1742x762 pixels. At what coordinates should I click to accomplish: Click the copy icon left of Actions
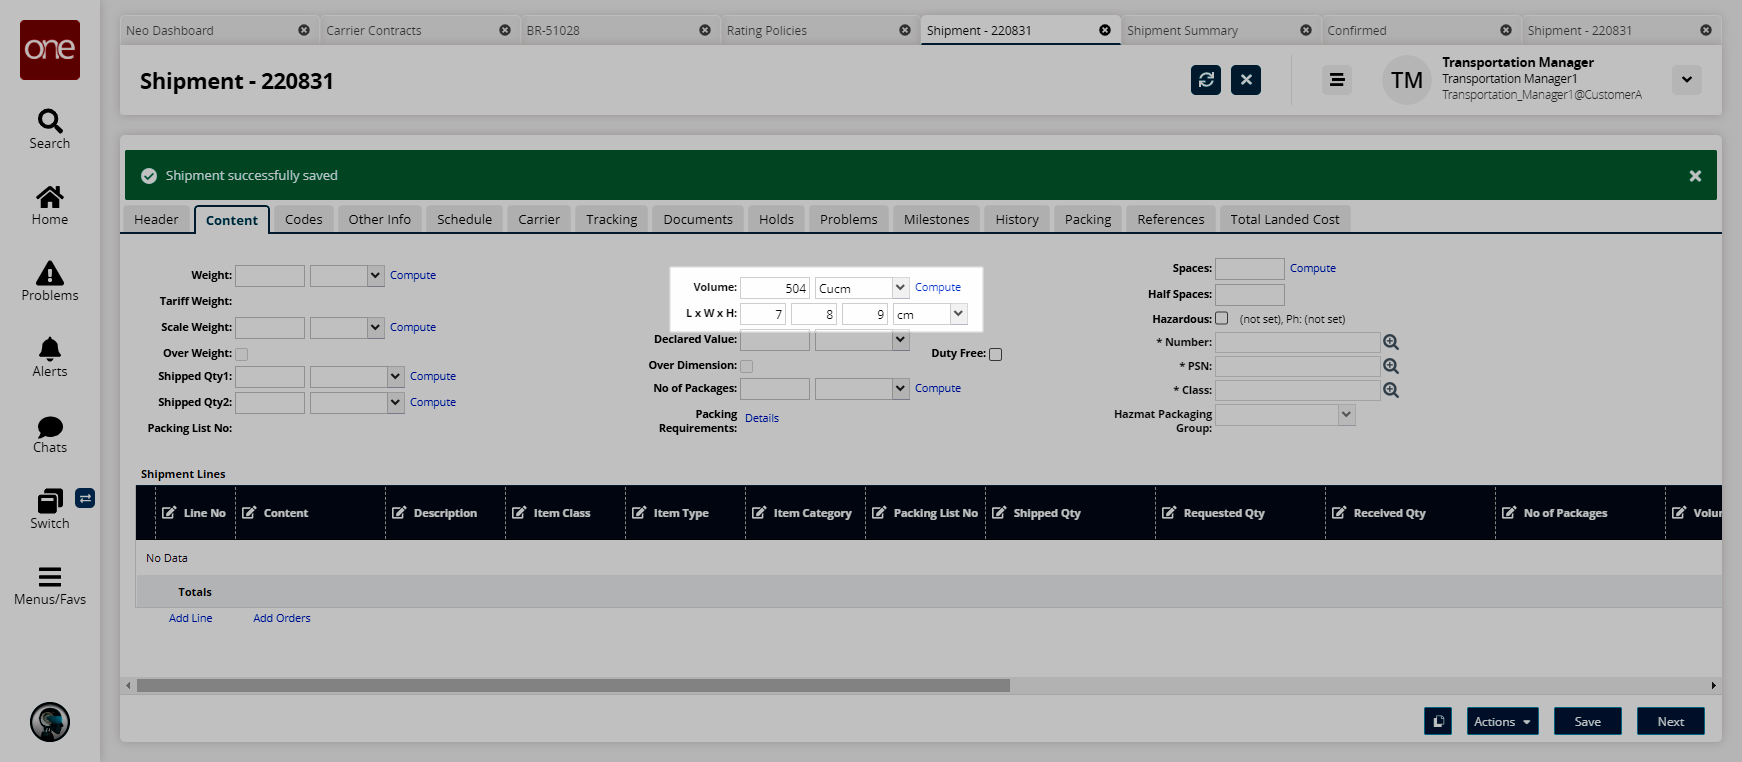[1438, 722]
